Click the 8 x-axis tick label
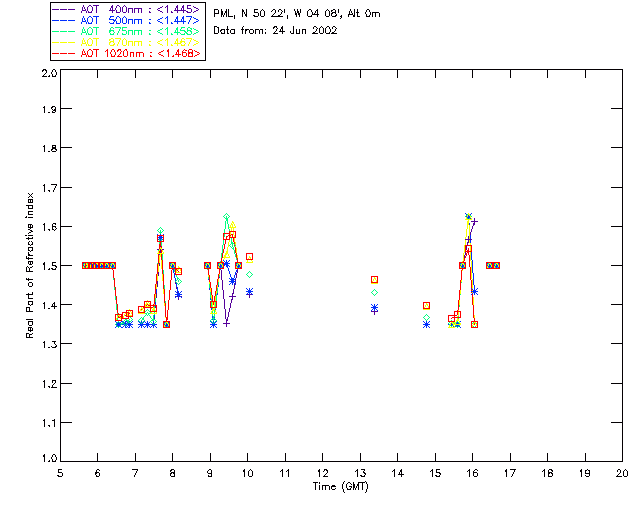The width and height of the screenshot is (640, 512). click(x=173, y=473)
